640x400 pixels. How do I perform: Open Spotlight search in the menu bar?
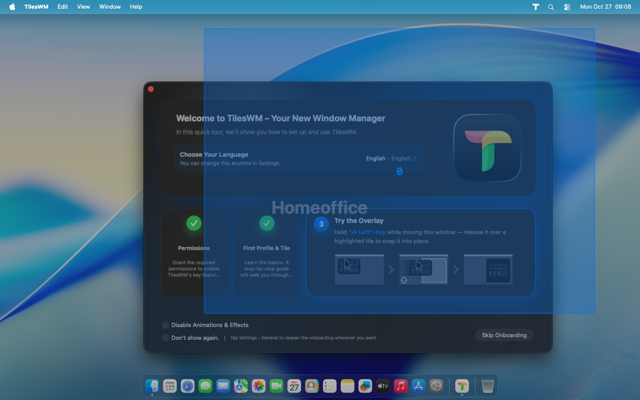coord(551,6)
